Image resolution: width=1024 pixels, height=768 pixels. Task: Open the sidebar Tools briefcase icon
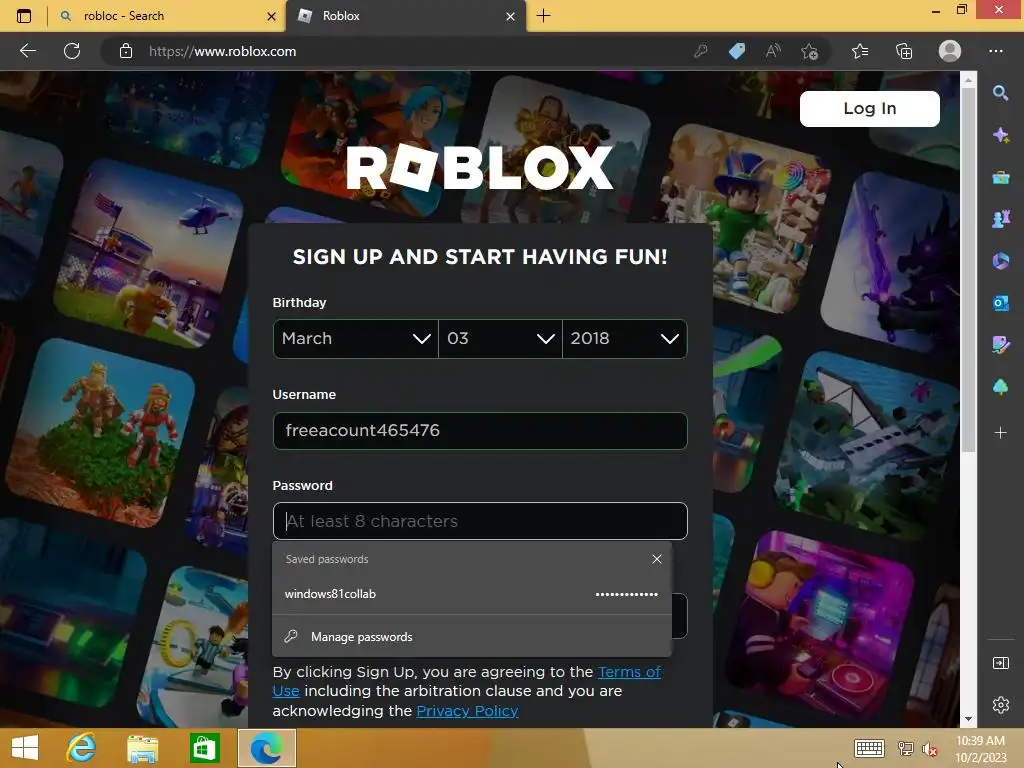(1000, 178)
